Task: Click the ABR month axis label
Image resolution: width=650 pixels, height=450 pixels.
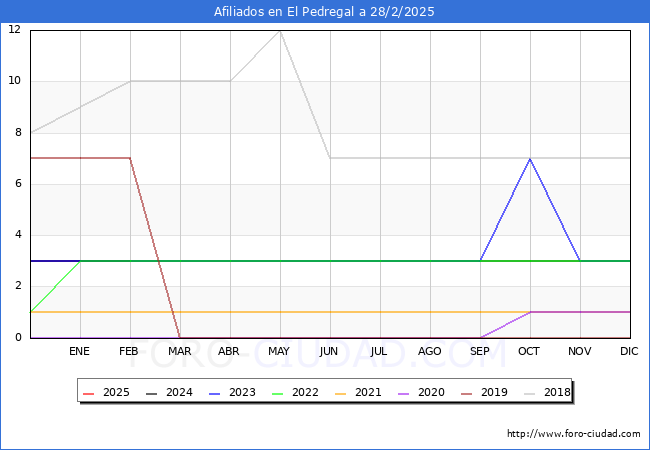Action: click(229, 351)
